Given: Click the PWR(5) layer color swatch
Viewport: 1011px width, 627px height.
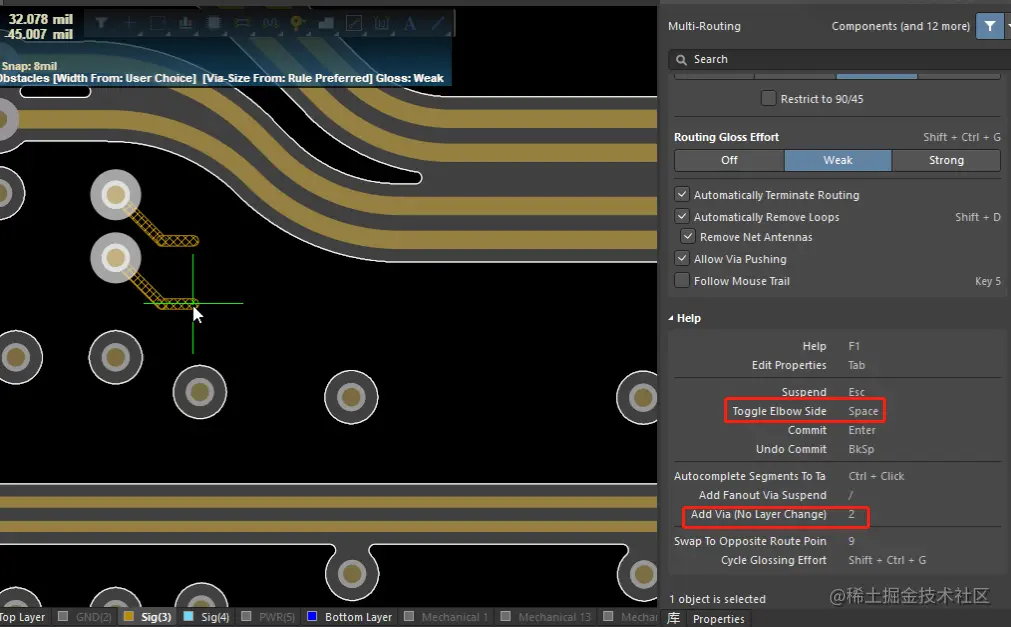Looking at the screenshot, I should [246, 616].
